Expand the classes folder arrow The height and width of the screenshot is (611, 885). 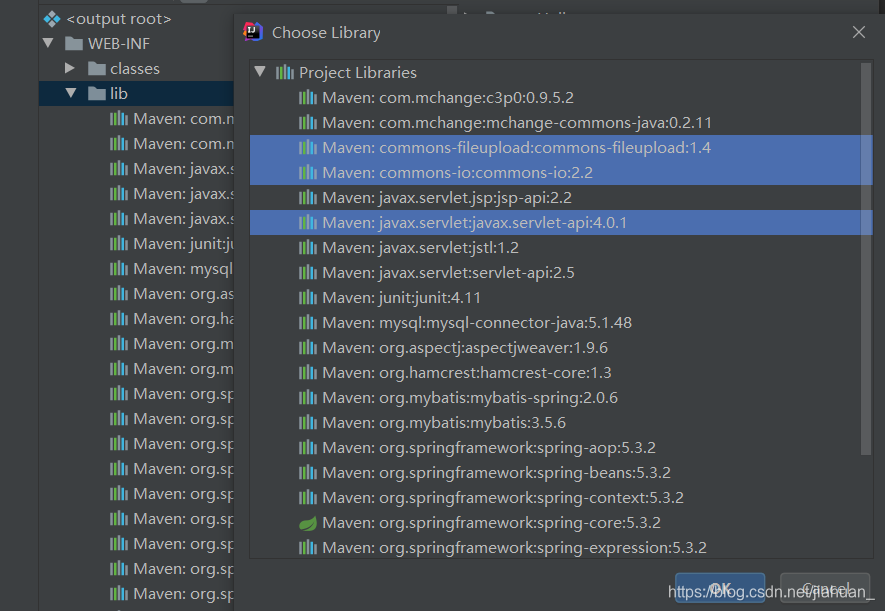pos(70,68)
